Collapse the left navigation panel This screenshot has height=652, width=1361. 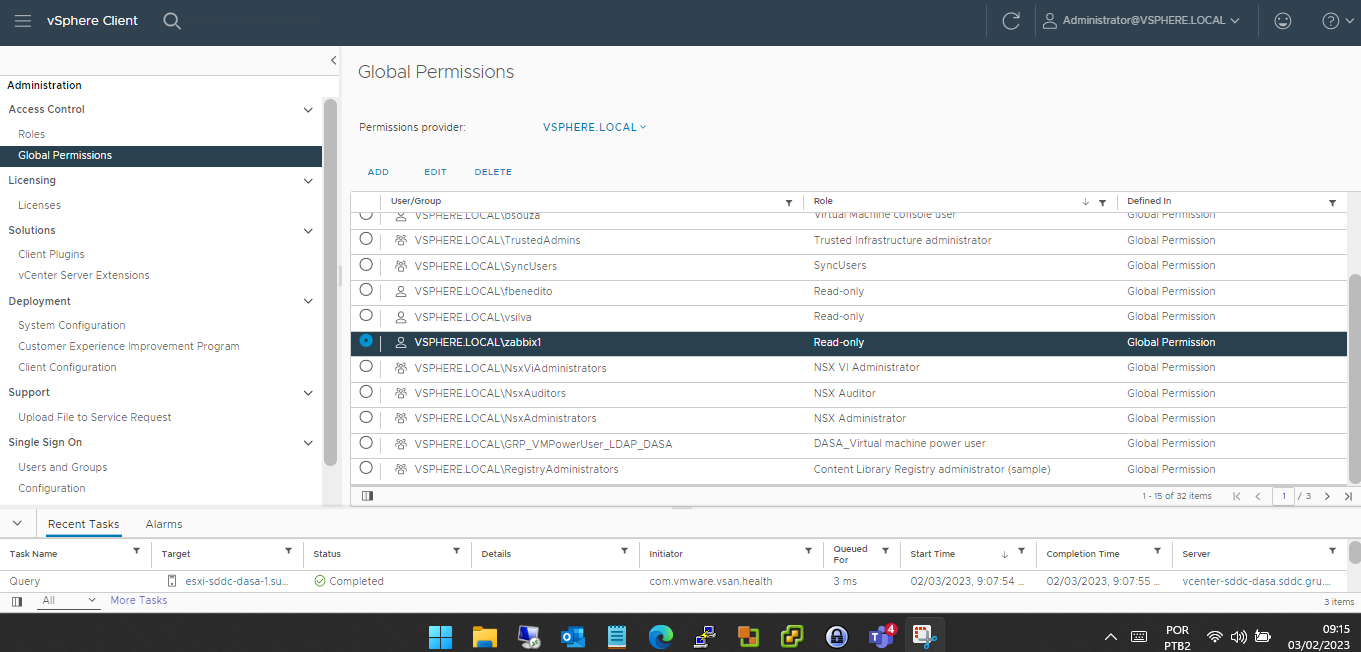pos(333,61)
